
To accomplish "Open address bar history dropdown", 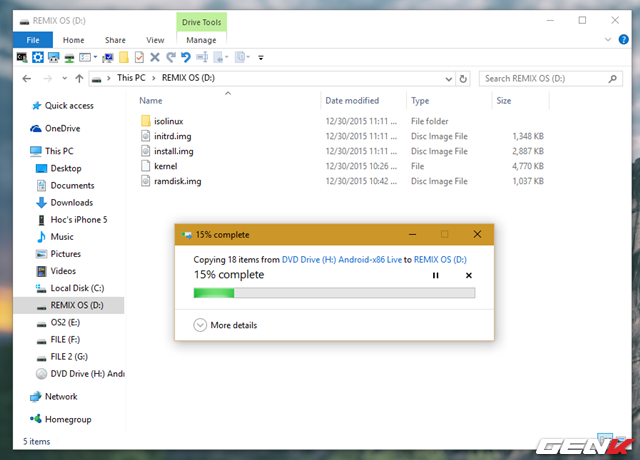I will (x=449, y=79).
